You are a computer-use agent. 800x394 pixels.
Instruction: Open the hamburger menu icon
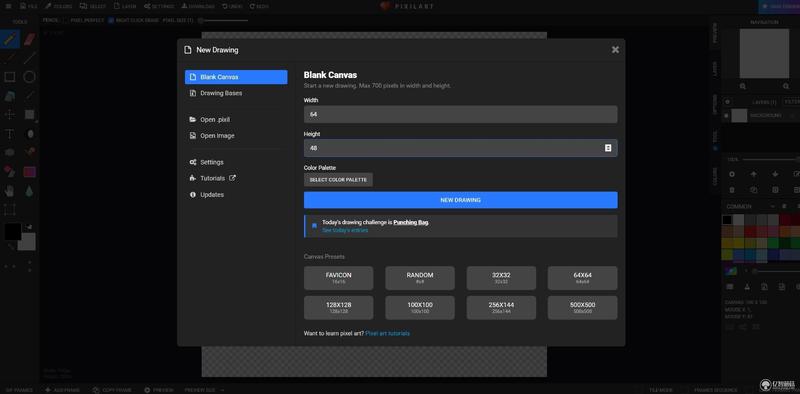(8, 6)
